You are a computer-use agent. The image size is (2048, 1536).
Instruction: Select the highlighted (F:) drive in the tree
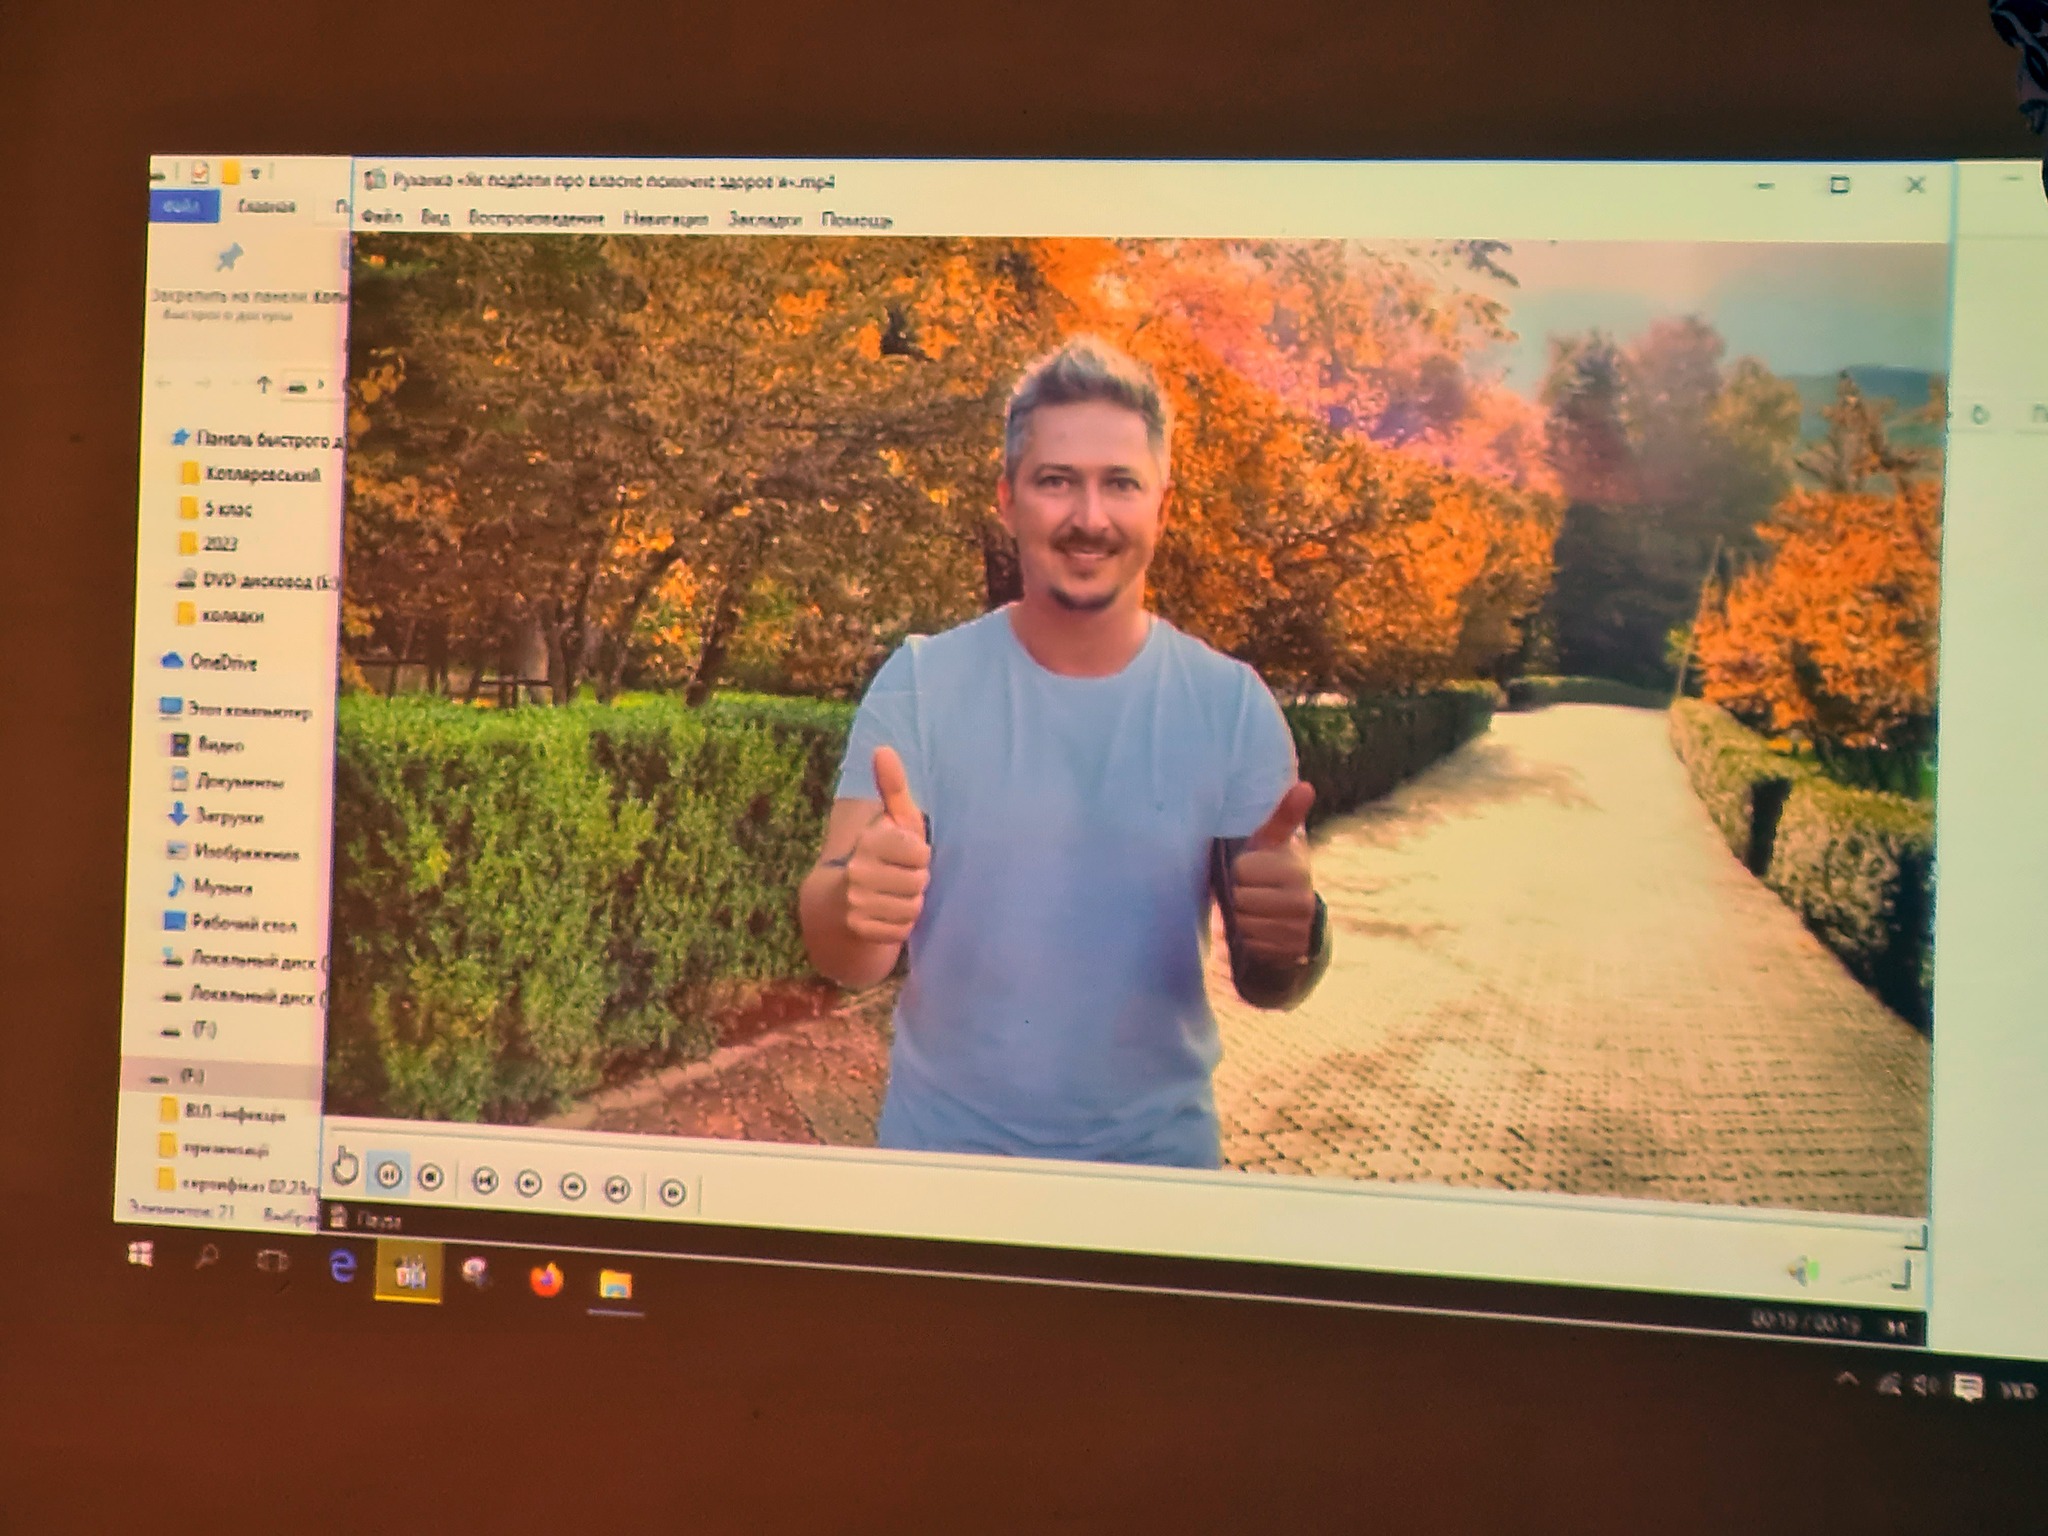[222, 1076]
